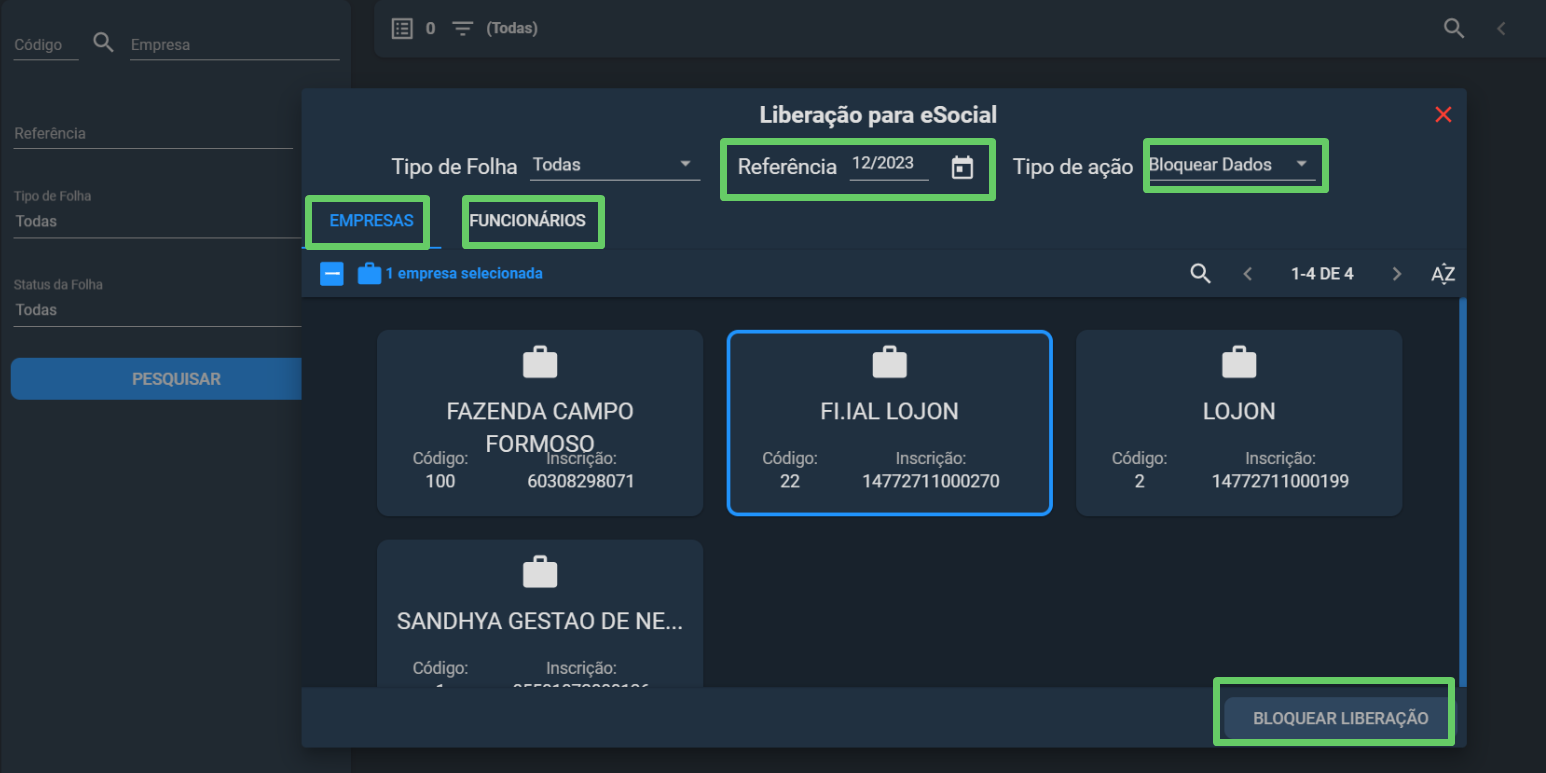Sort the companies alphabetically with the AZ icon
The height and width of the screenshot is (773, 1546).
1442,274
